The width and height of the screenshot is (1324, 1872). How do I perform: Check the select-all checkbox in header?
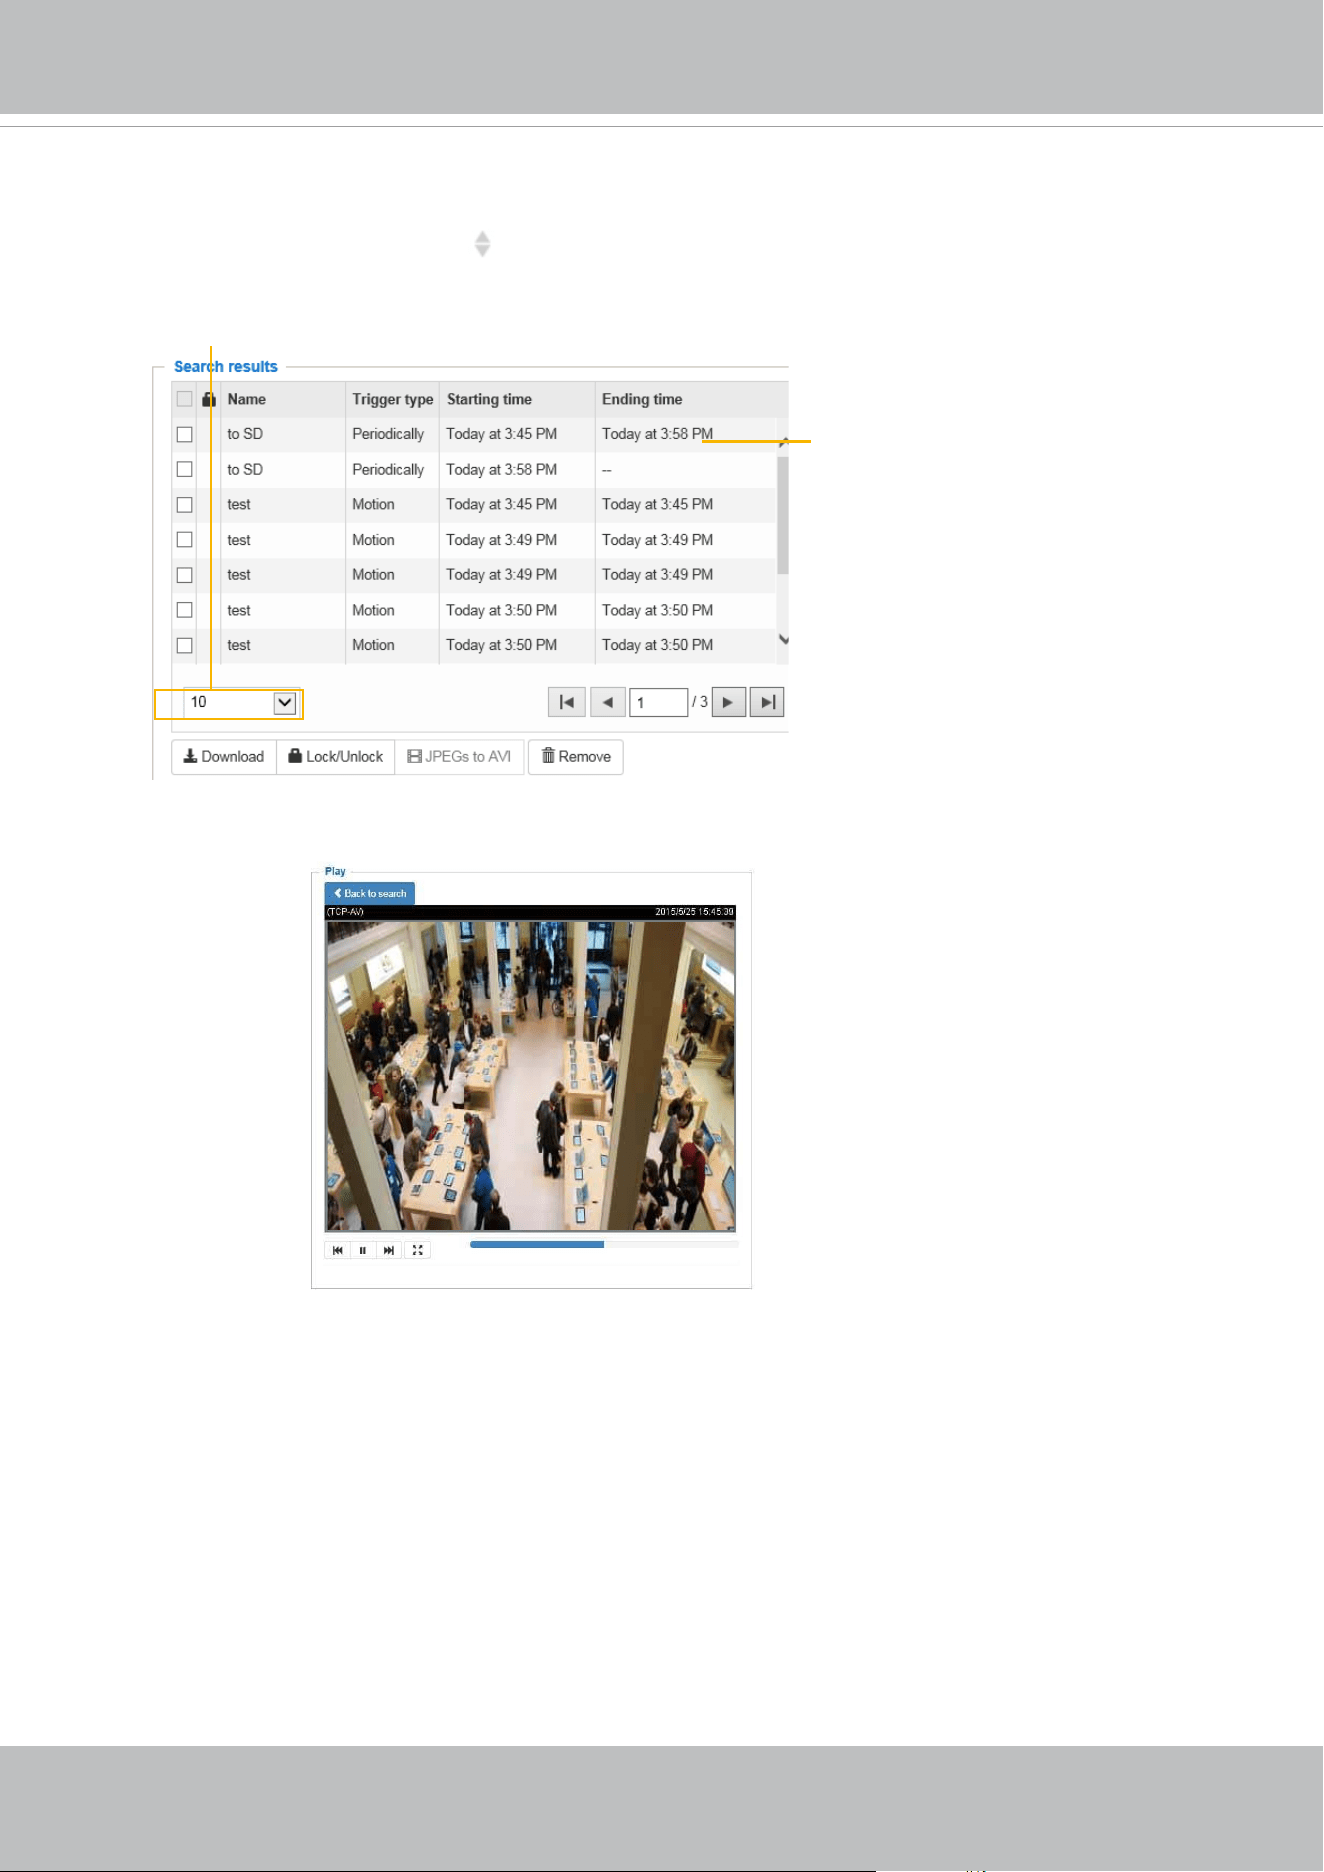pos(184,399)
